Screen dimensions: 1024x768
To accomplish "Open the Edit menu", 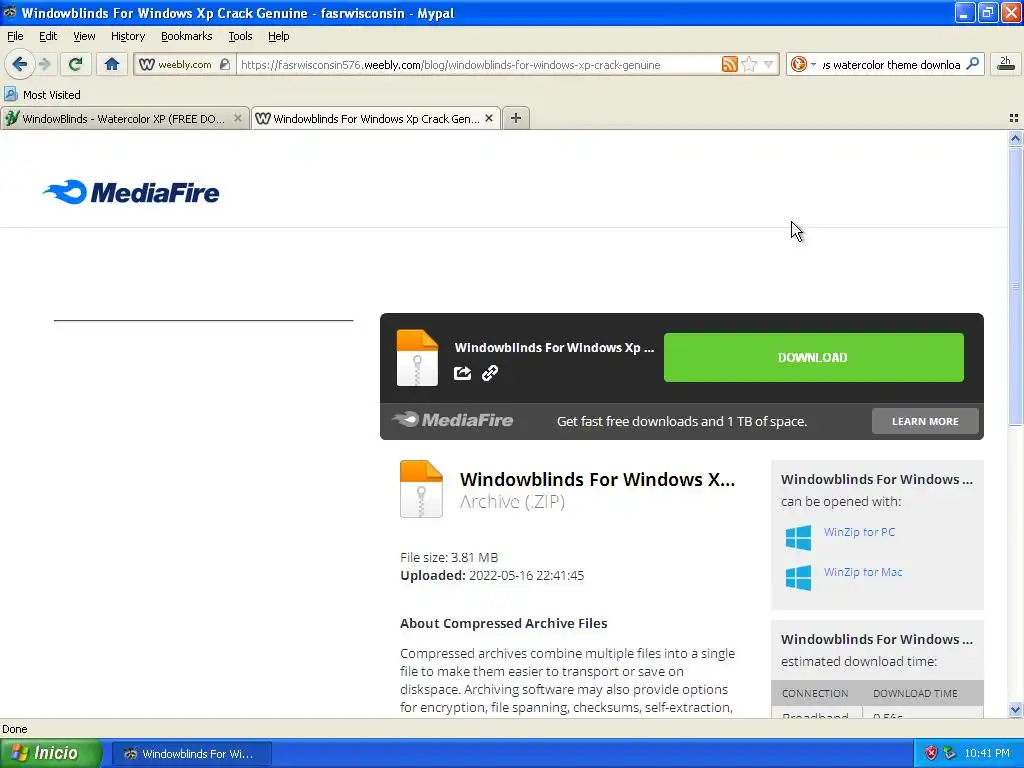I will pyautogui.click(x=48, y=36).
